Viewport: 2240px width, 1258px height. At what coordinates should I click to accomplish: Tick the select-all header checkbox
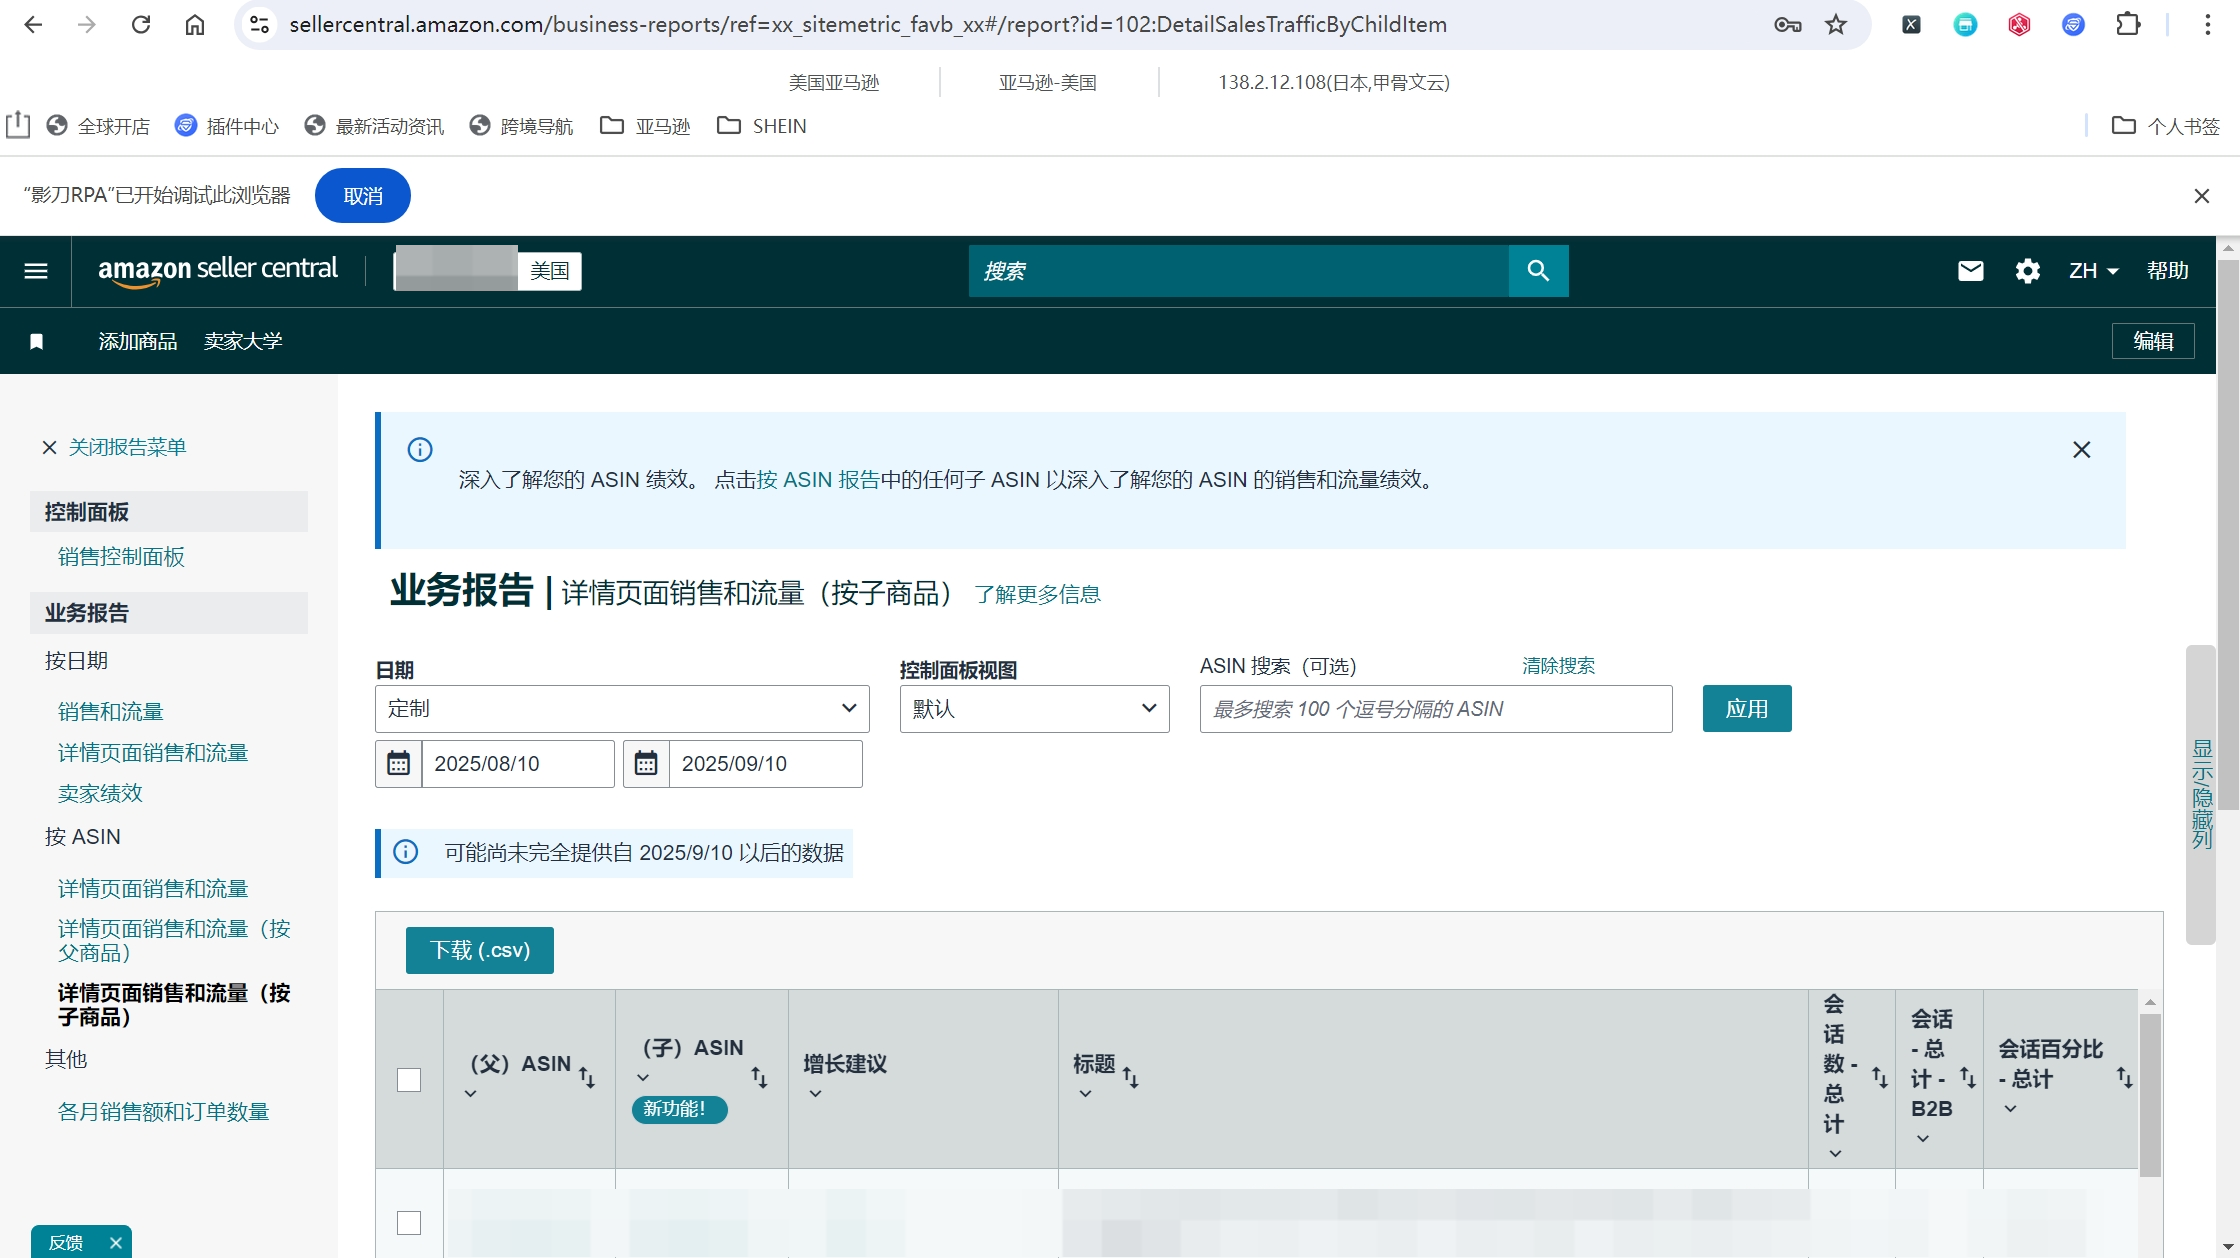click(x=409, y=1080)
